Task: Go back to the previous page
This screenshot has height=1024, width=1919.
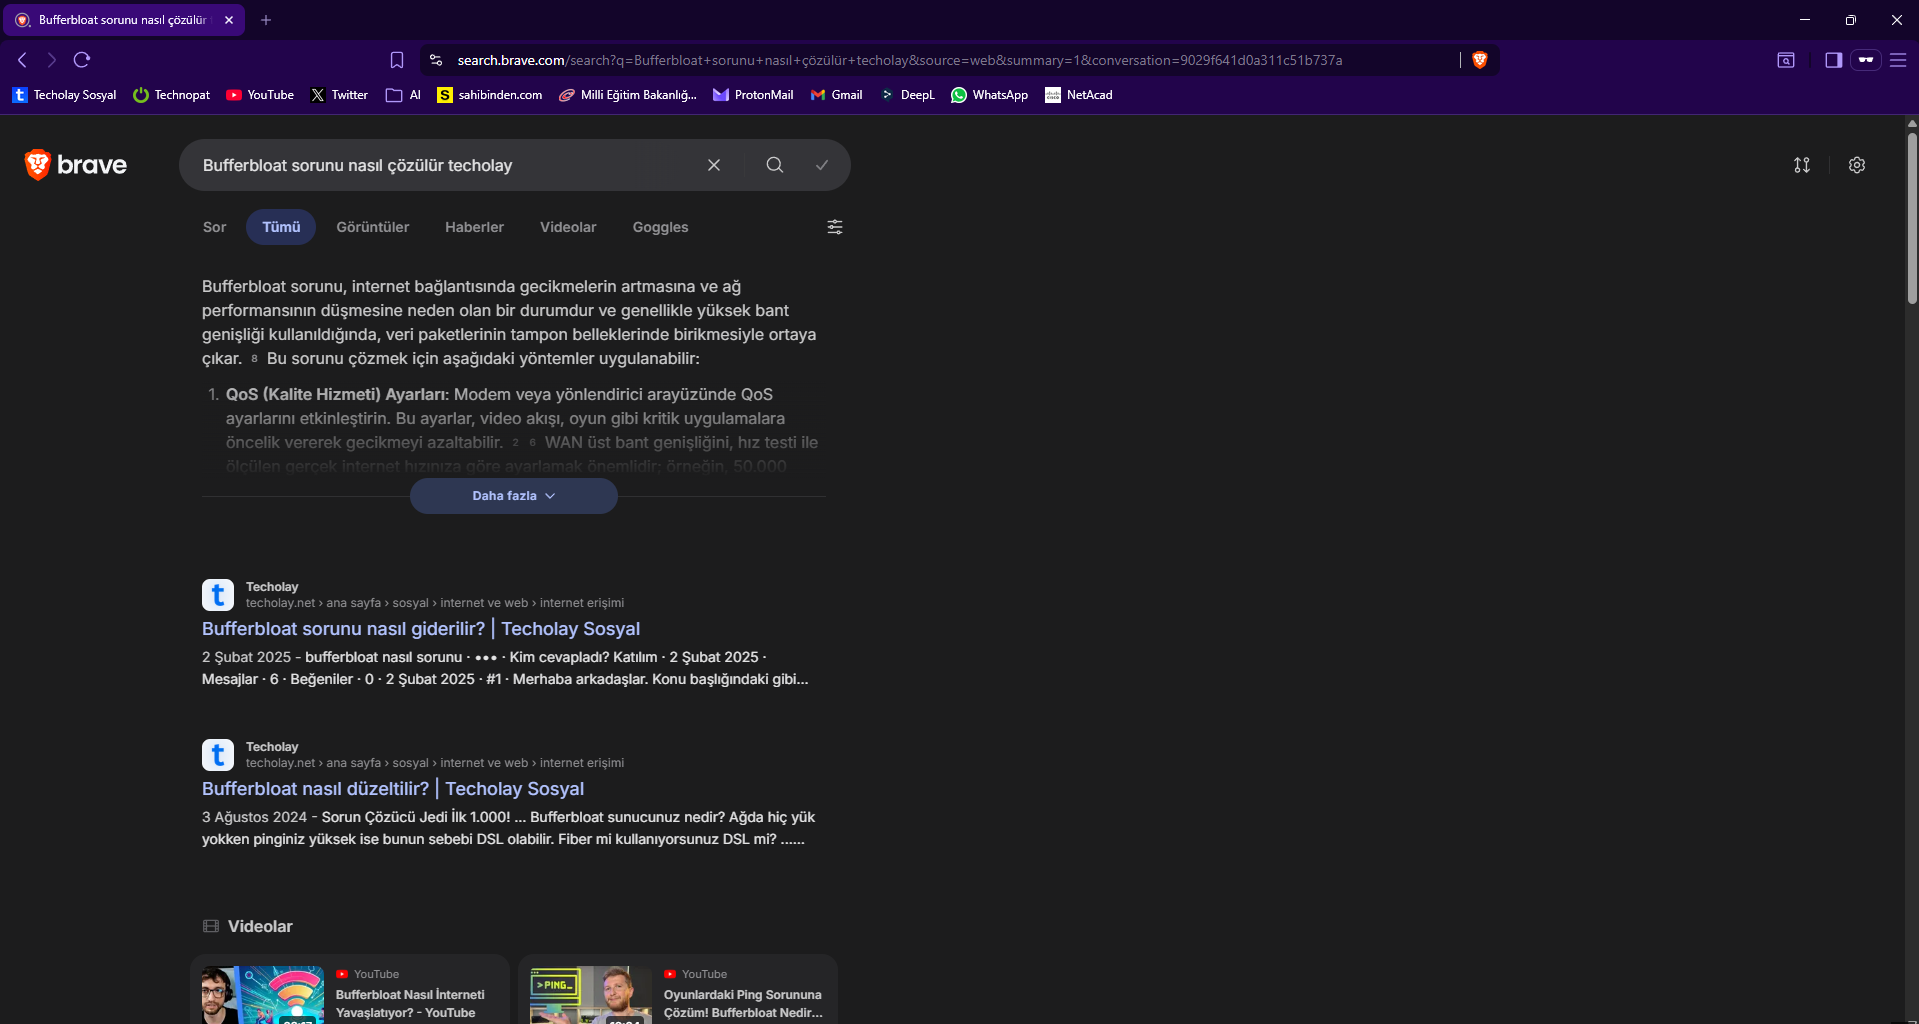Action: coord(22,60)
